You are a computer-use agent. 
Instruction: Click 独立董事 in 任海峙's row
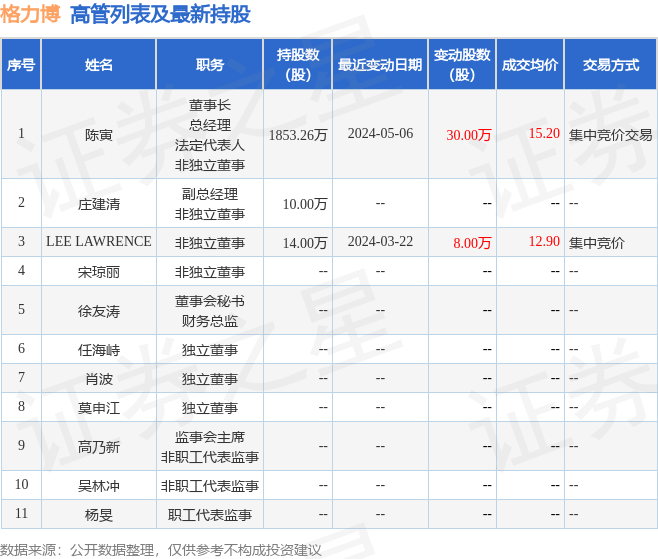(x=209, y=350)
